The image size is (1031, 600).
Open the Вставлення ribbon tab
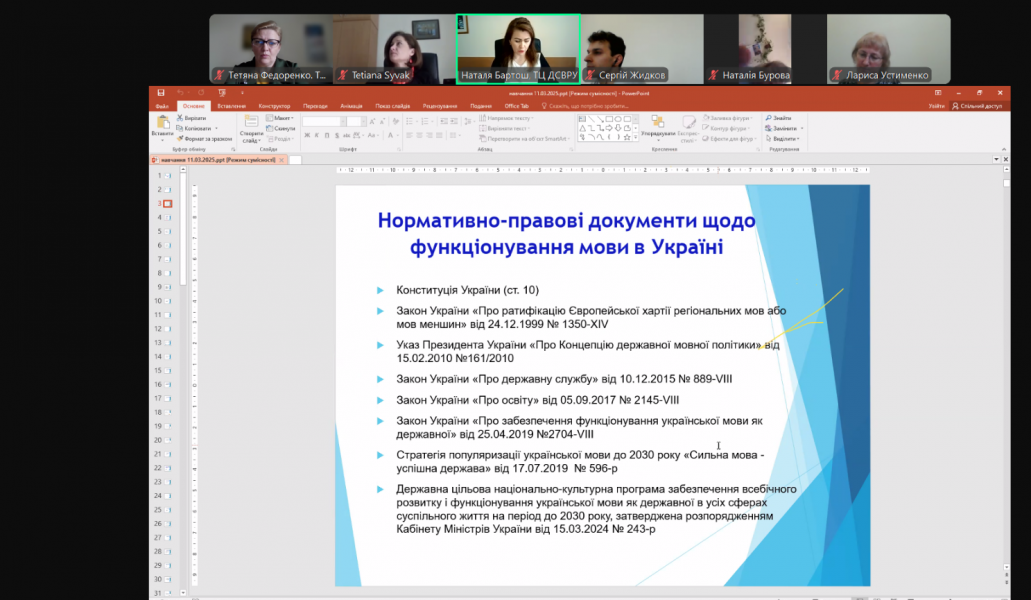coord(231,105)
